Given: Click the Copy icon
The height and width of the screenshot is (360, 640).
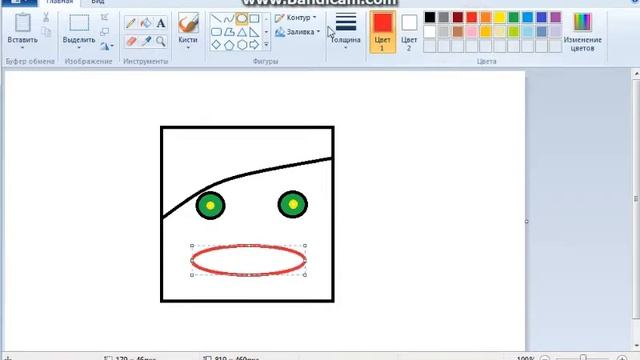Looking at the screenshot, I should point(46,32).
